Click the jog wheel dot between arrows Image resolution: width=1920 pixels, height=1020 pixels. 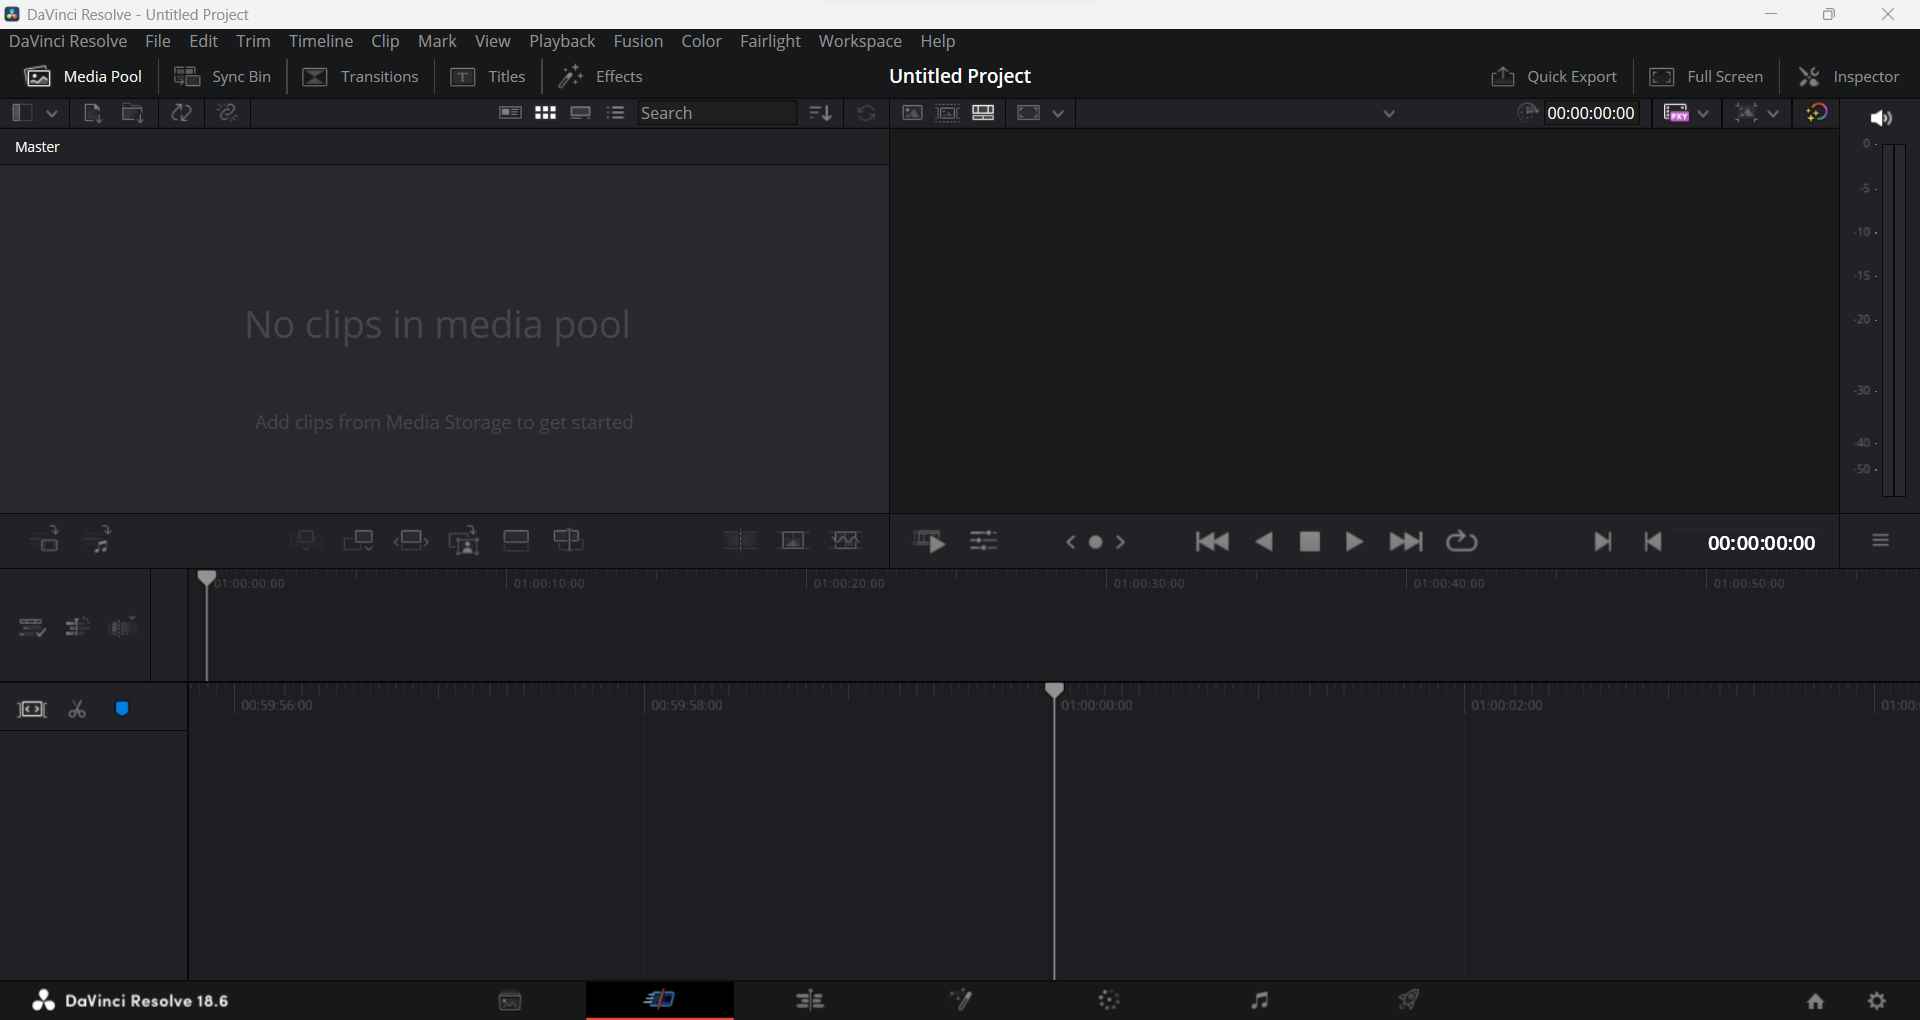point(1096,542)
